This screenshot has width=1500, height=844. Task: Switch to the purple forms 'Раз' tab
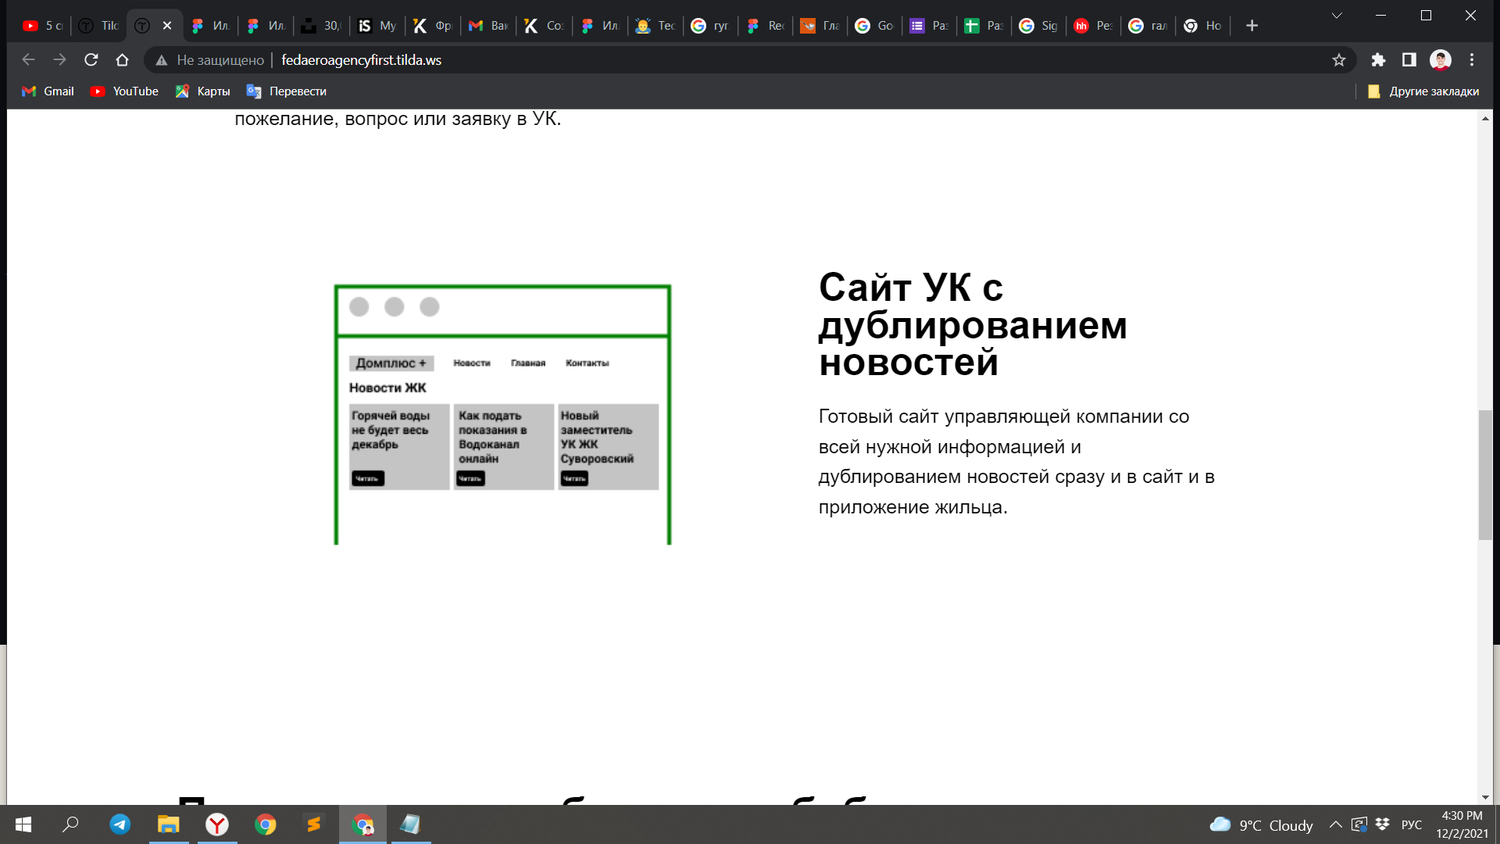tap(929, 26)
